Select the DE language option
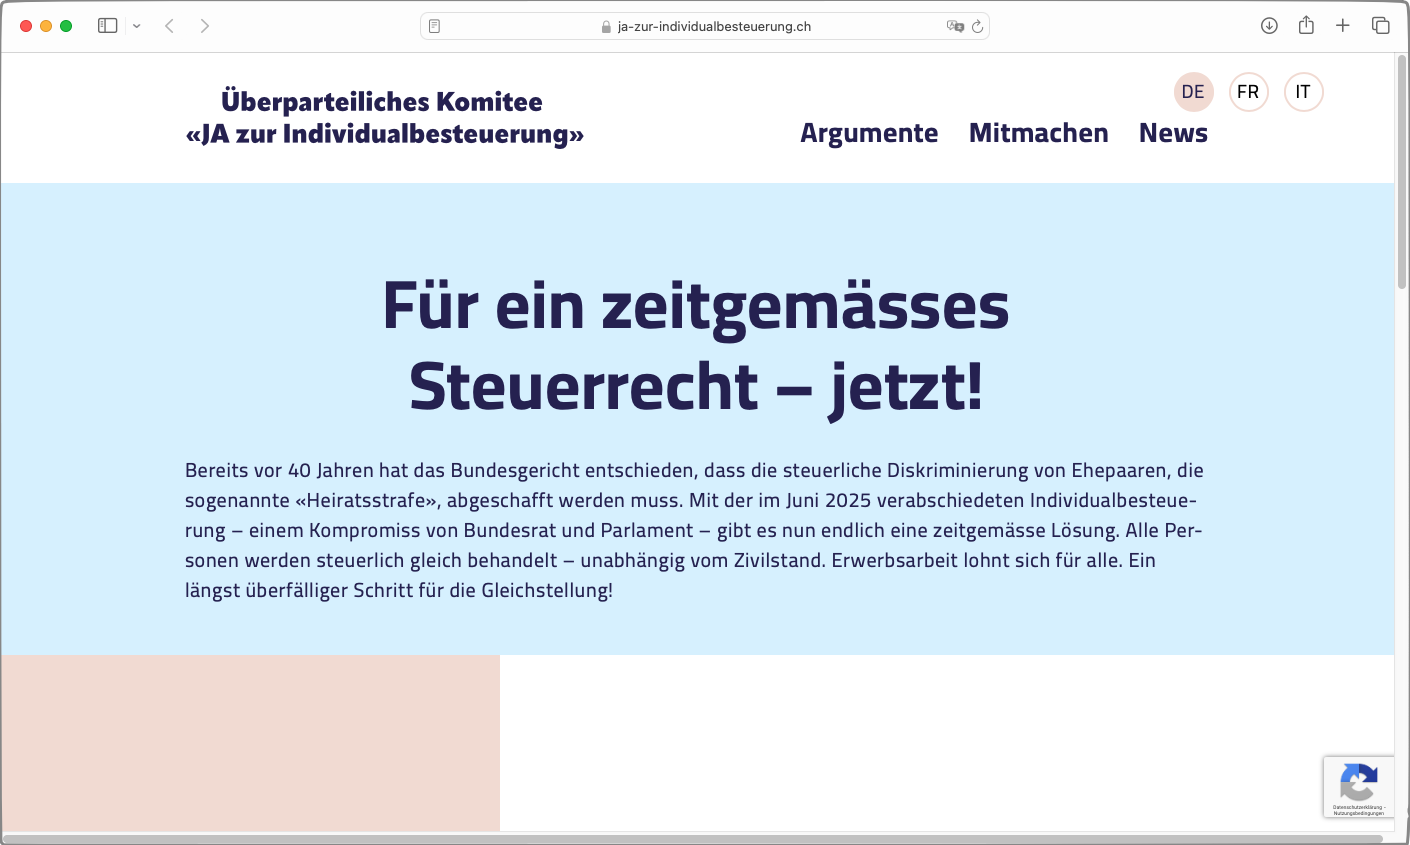1410x845 pixels. click(x=1193, y=92)
